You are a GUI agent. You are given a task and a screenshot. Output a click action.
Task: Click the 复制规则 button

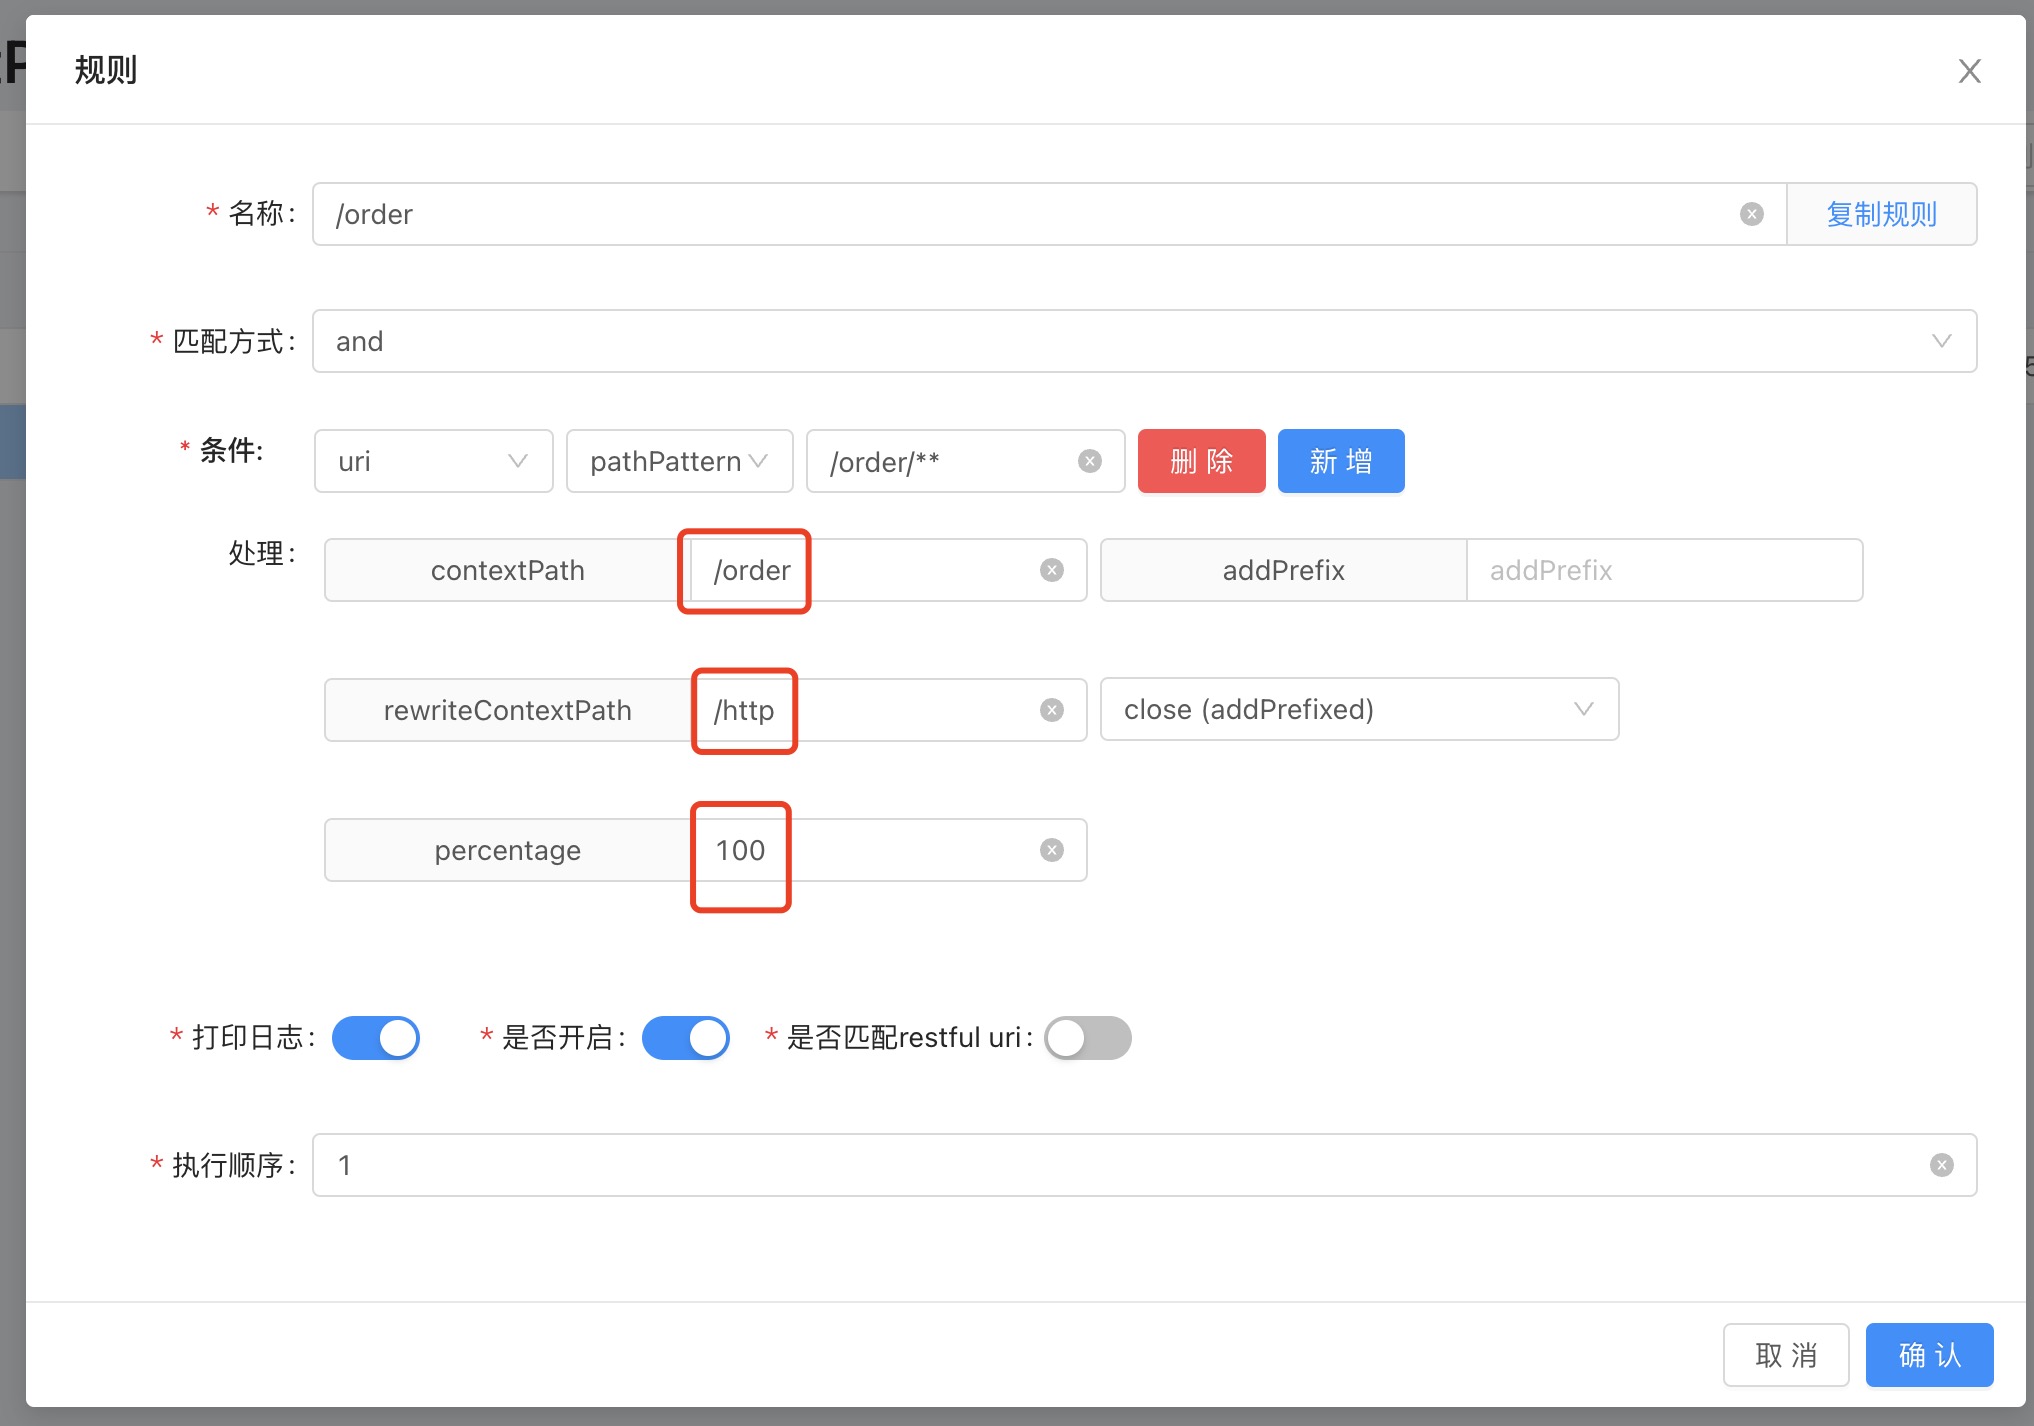tap(1881, 214)
